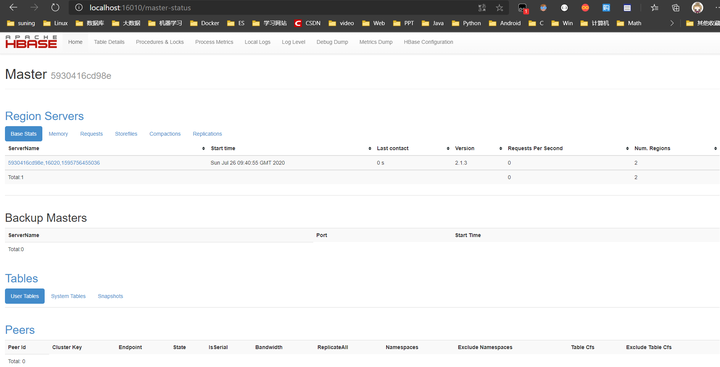Click the Tables heading link
The image size is (720, 367).
(22, 278)
